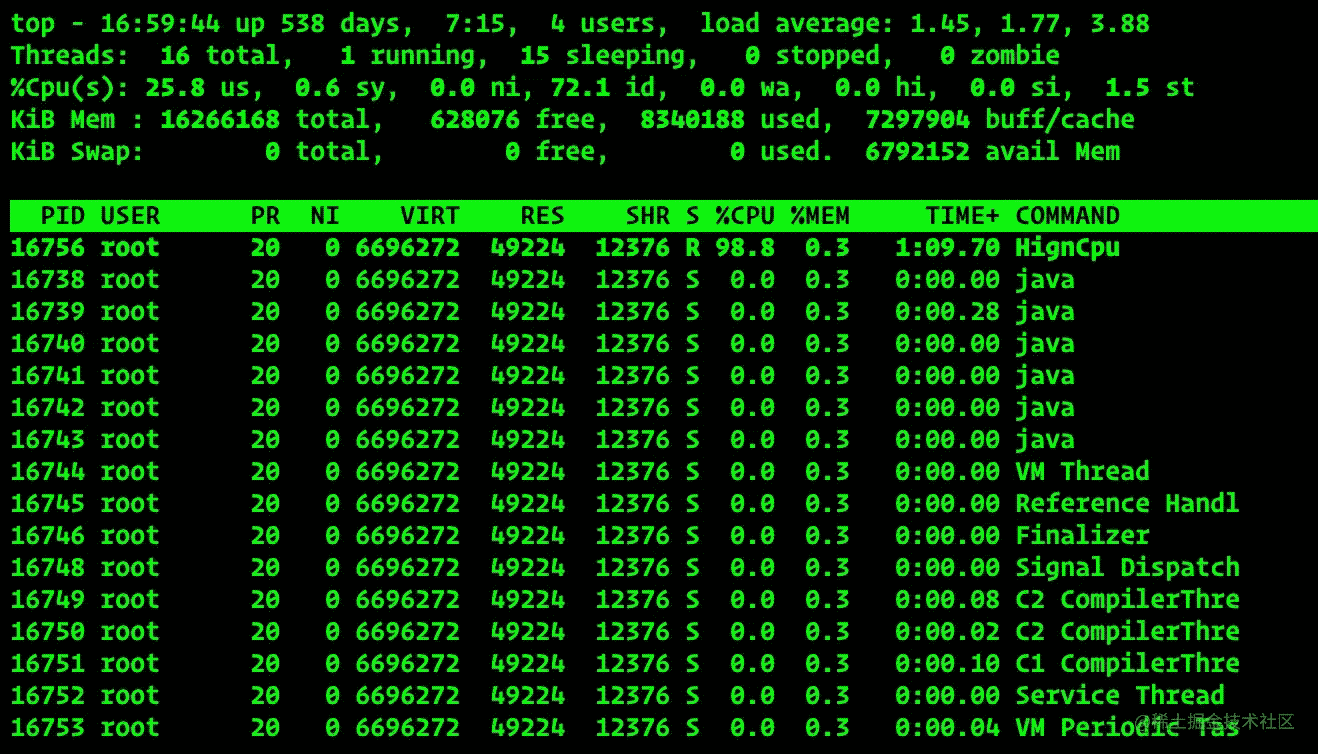This screenshot has width=1318, height=754.
Task: Click the PID column header
Action: (62, 216)
